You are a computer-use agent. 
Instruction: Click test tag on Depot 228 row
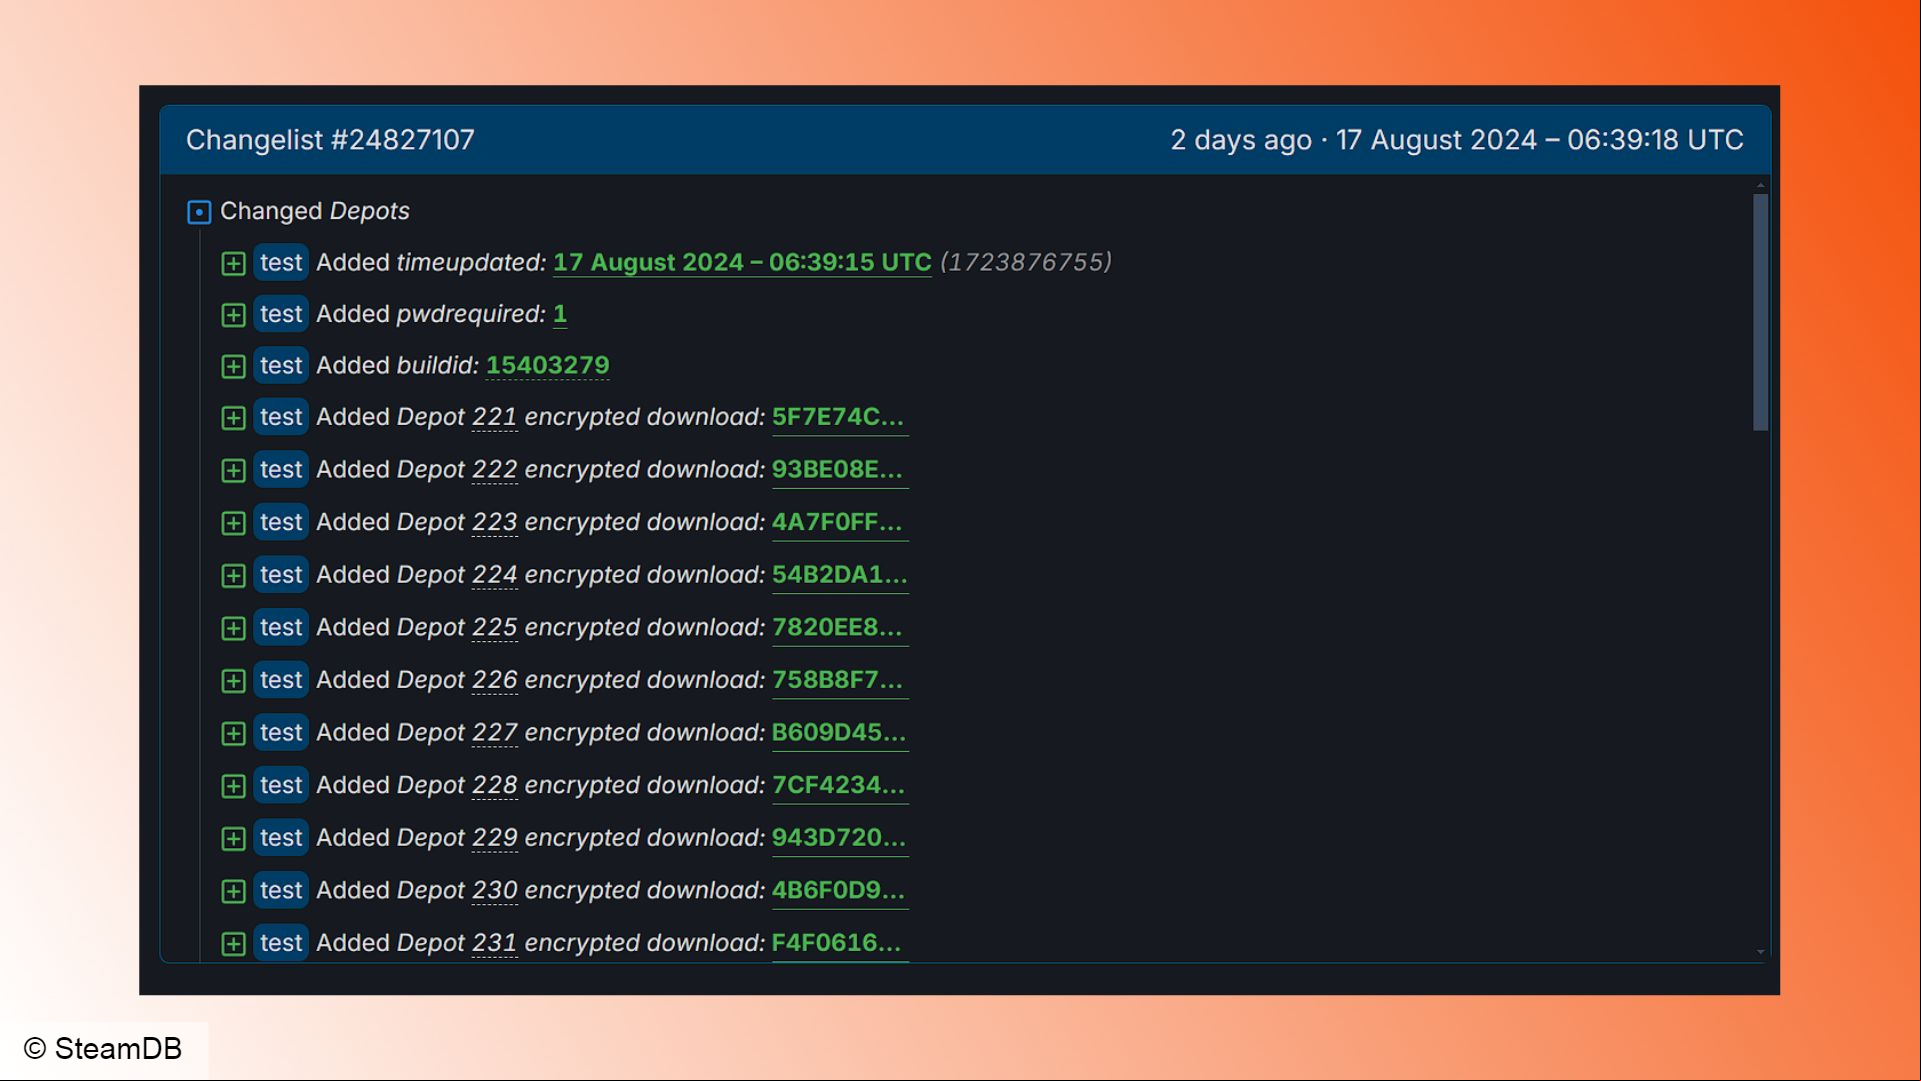(x=281, y=785)
